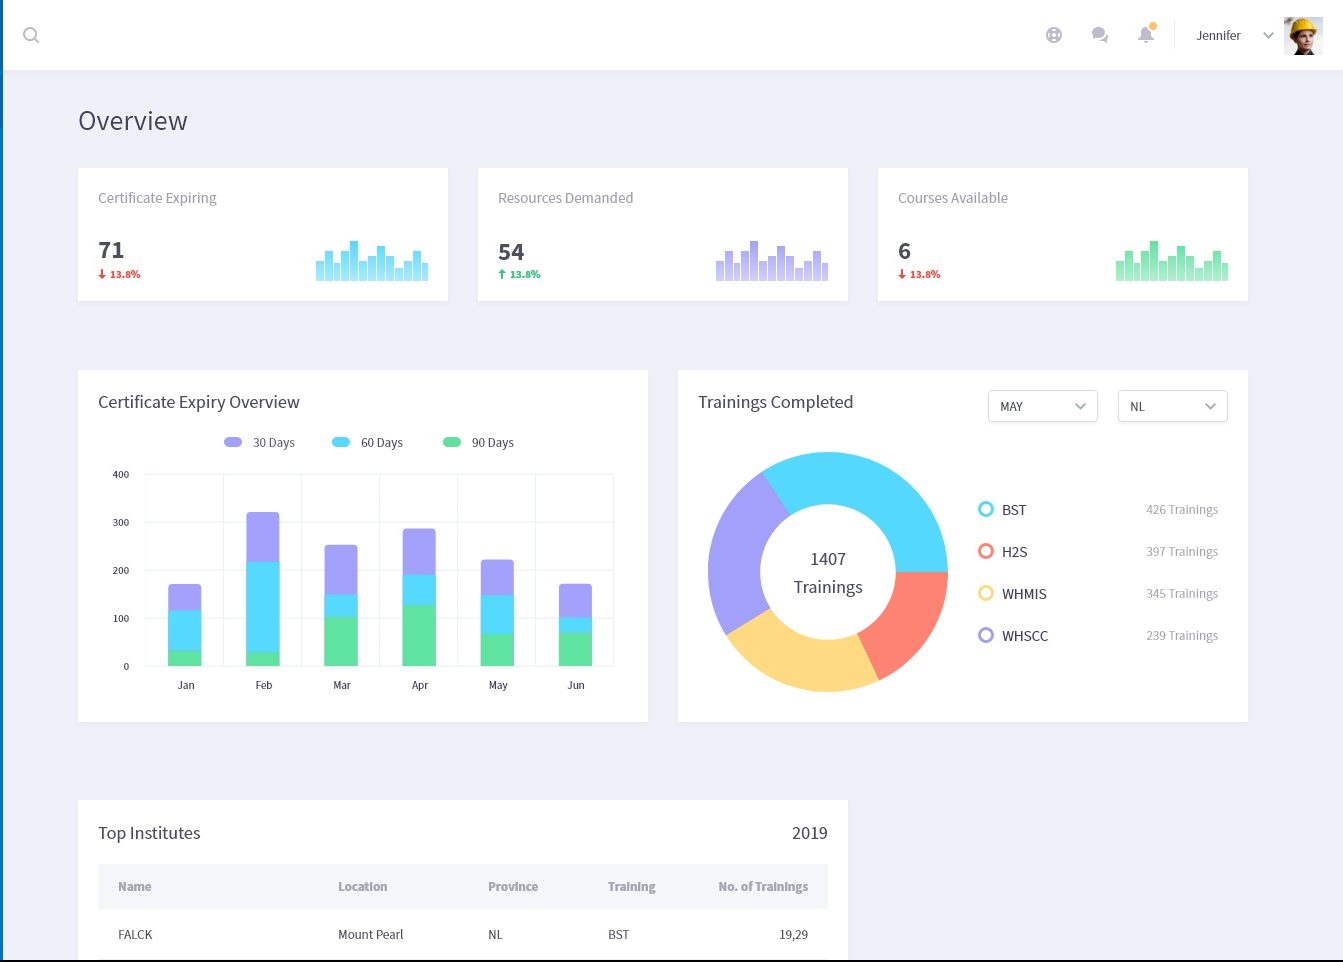This screenshot has width=1343, height=962.
Task: Click the FALCK institute row name
Action: (x=135, y=934)
